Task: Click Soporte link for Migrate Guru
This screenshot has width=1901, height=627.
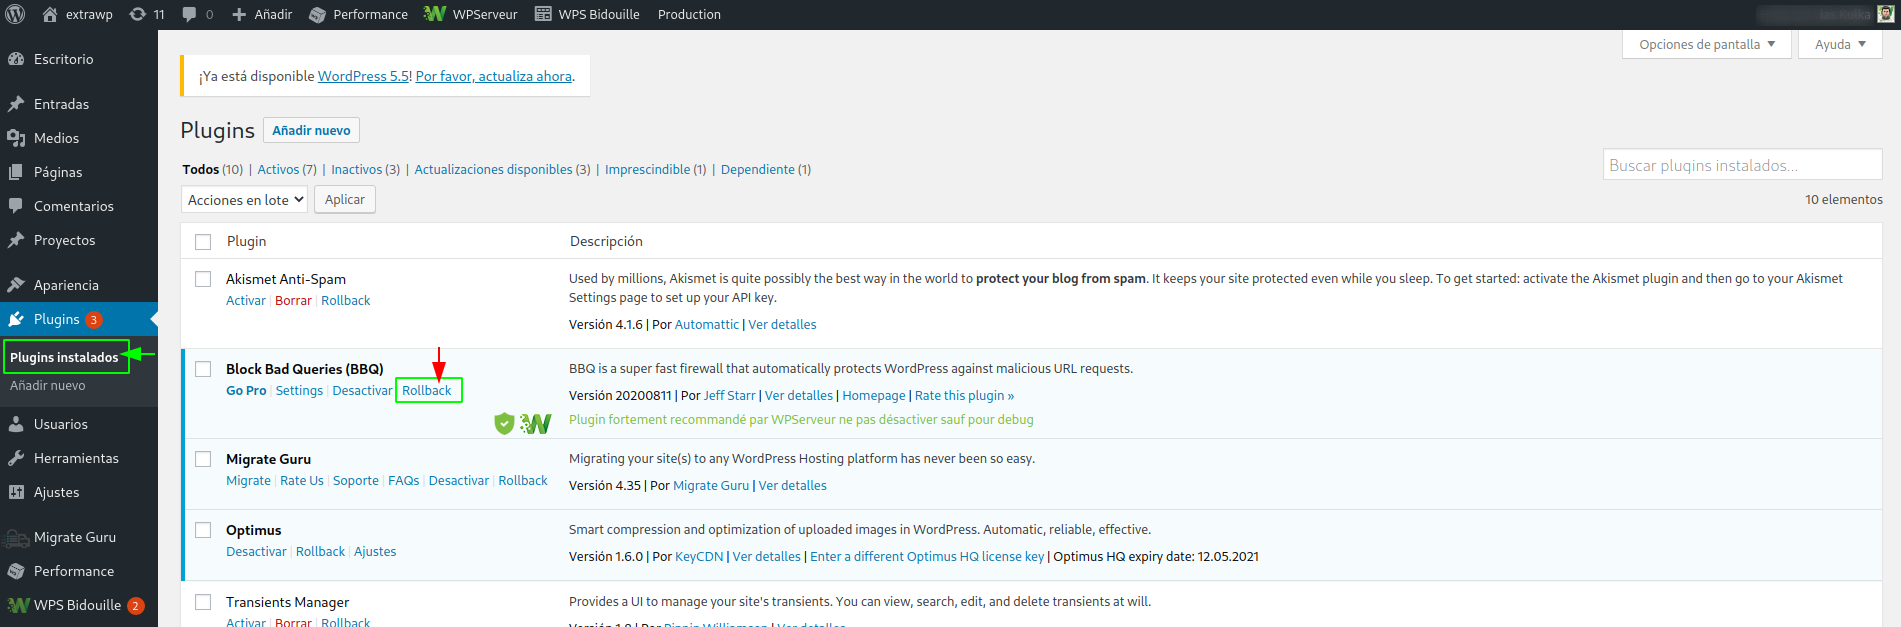Action: pos(356,480)
